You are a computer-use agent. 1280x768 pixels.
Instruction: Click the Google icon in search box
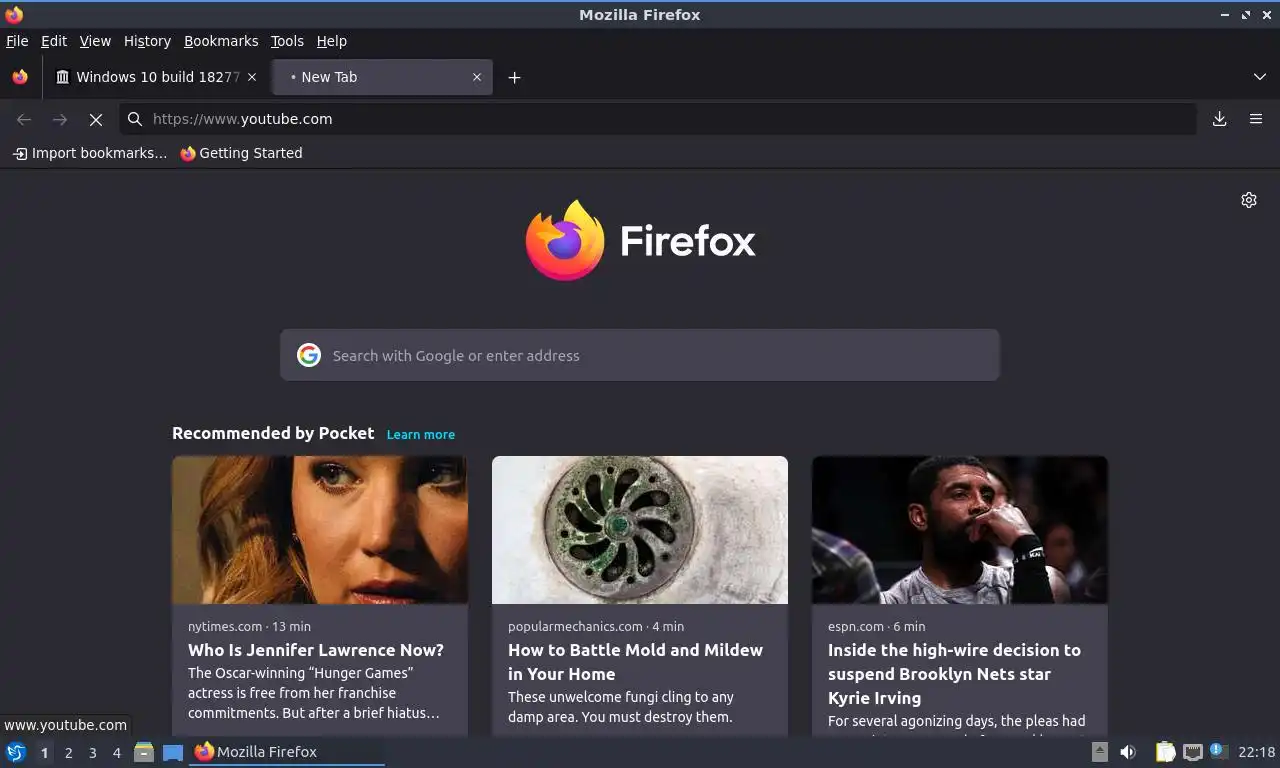tap(309, 355)
